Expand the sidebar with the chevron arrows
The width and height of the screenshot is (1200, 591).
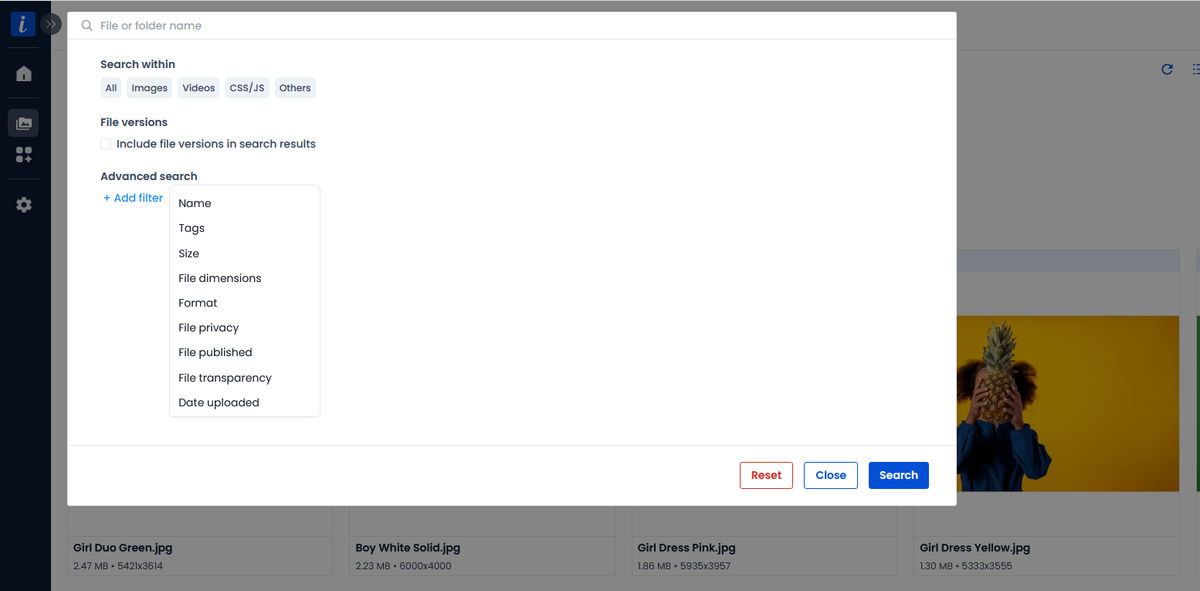point(51,23)
